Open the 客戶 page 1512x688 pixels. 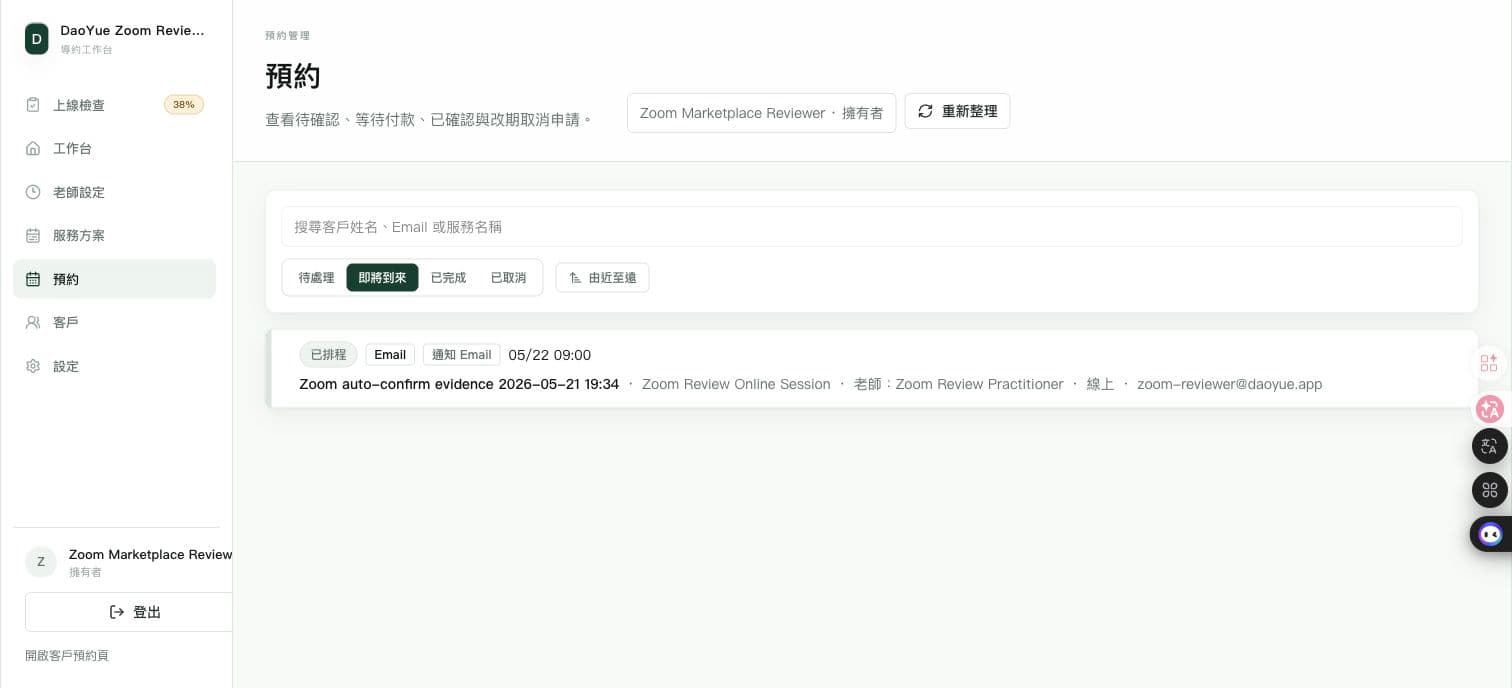point(114,322)
